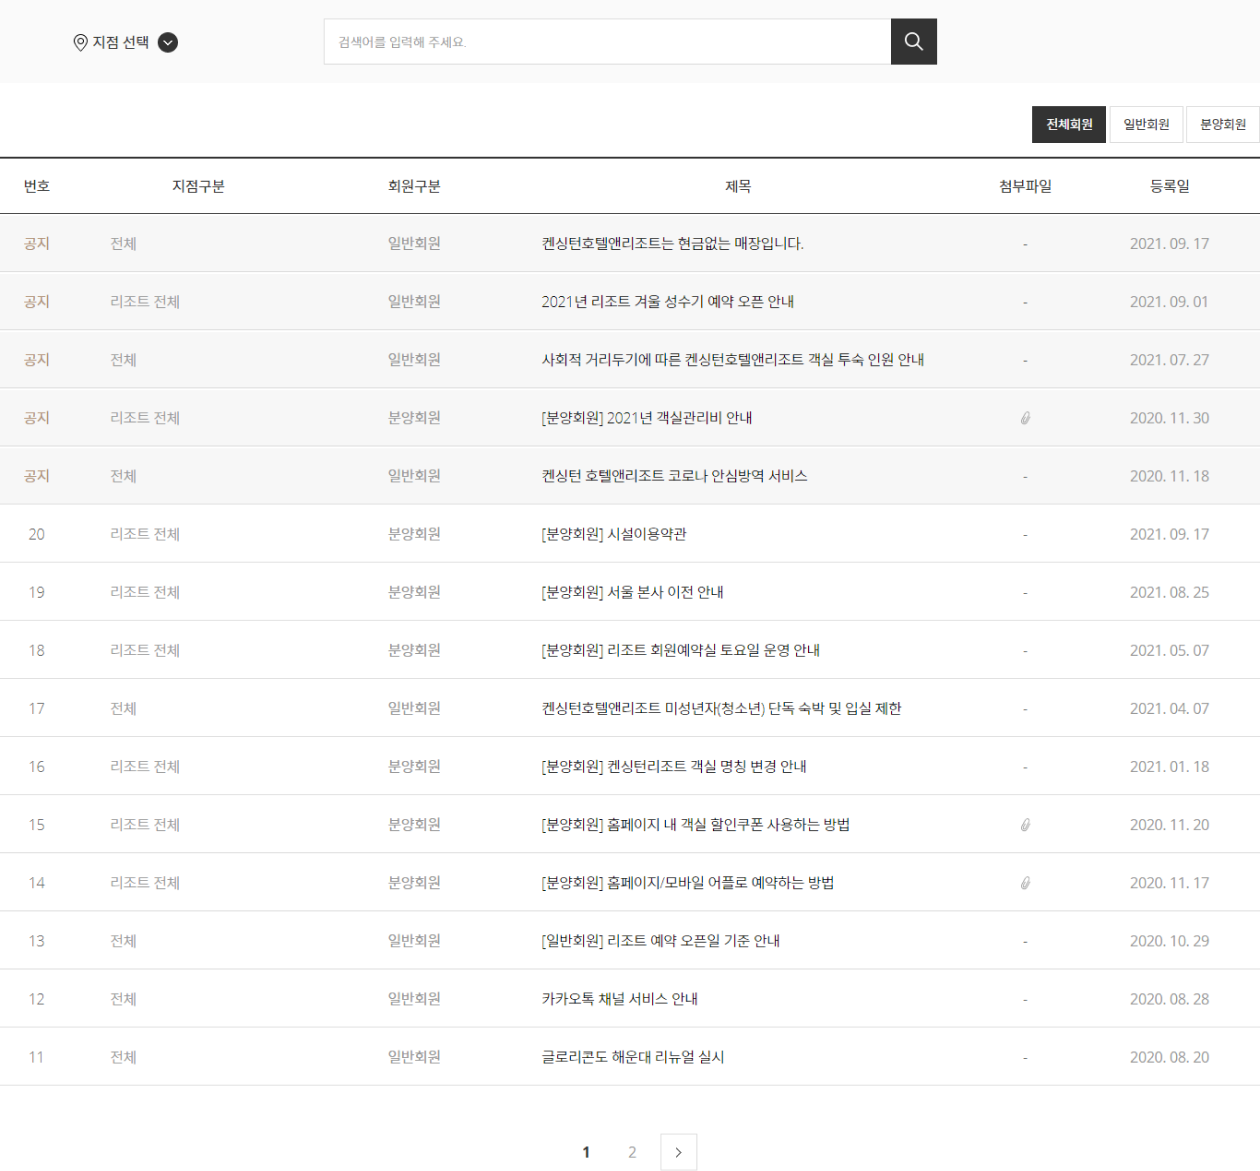Click the location pin icon
Image resolution: width=1260 pixels, height=1171 pixels.
(80, 42)
